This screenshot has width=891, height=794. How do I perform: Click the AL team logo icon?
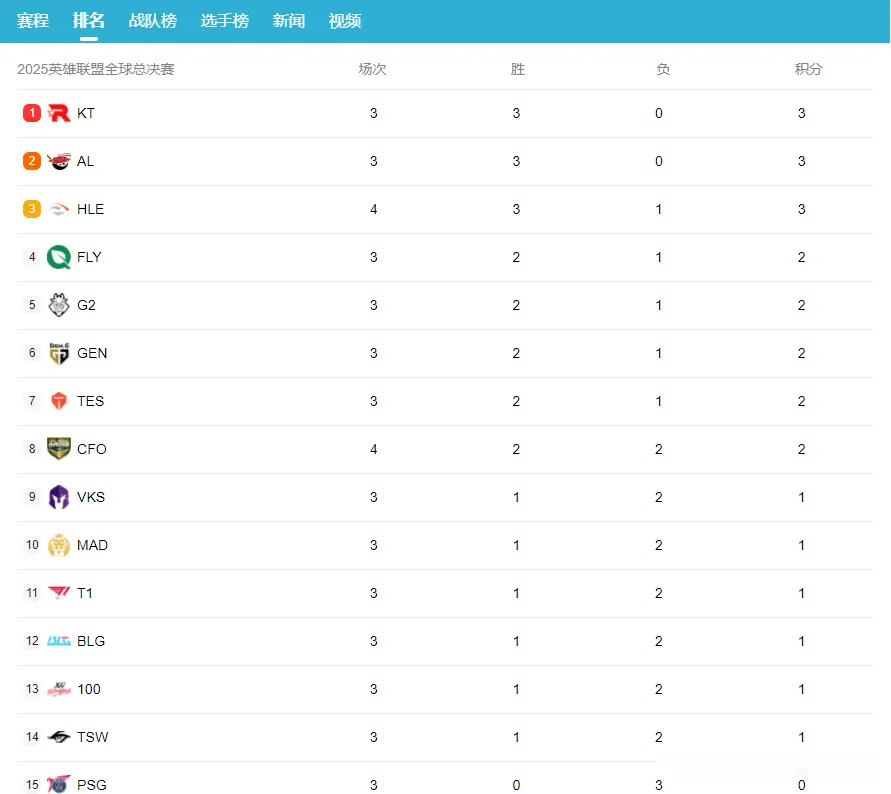point(59,161)
